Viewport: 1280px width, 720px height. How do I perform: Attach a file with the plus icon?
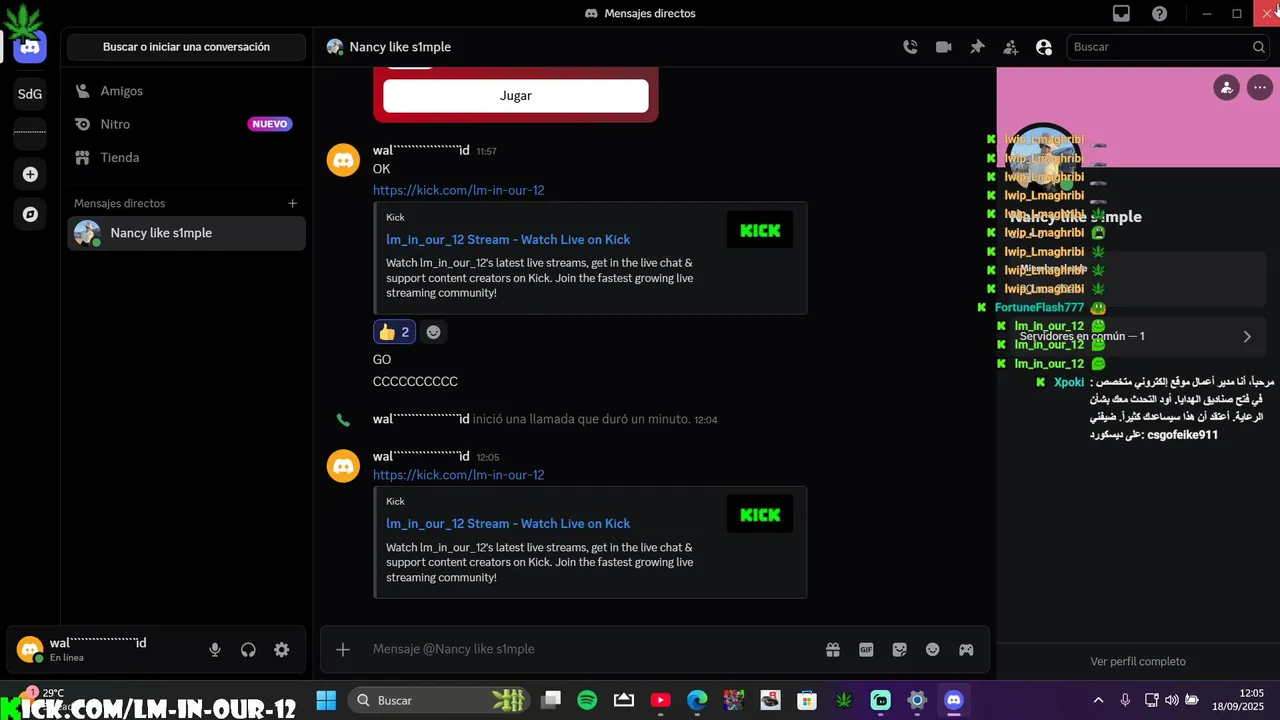(343, 649)
